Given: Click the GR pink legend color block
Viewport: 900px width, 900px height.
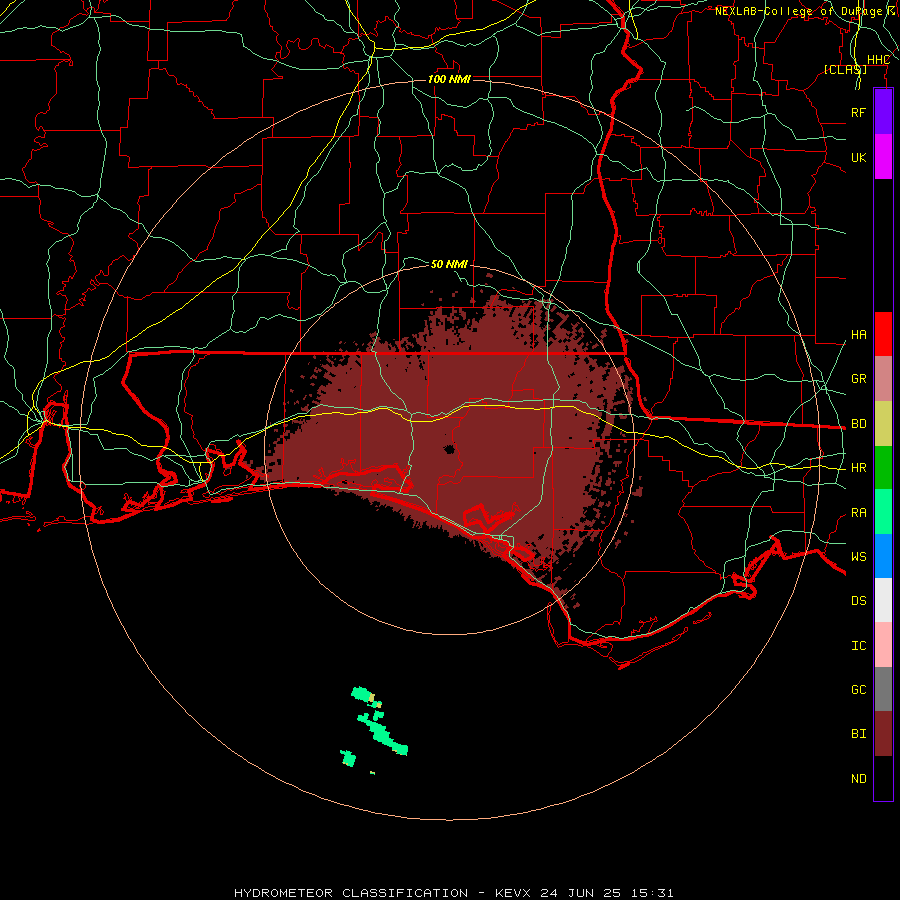Looking at the screenshot, I should click(883, 379).
